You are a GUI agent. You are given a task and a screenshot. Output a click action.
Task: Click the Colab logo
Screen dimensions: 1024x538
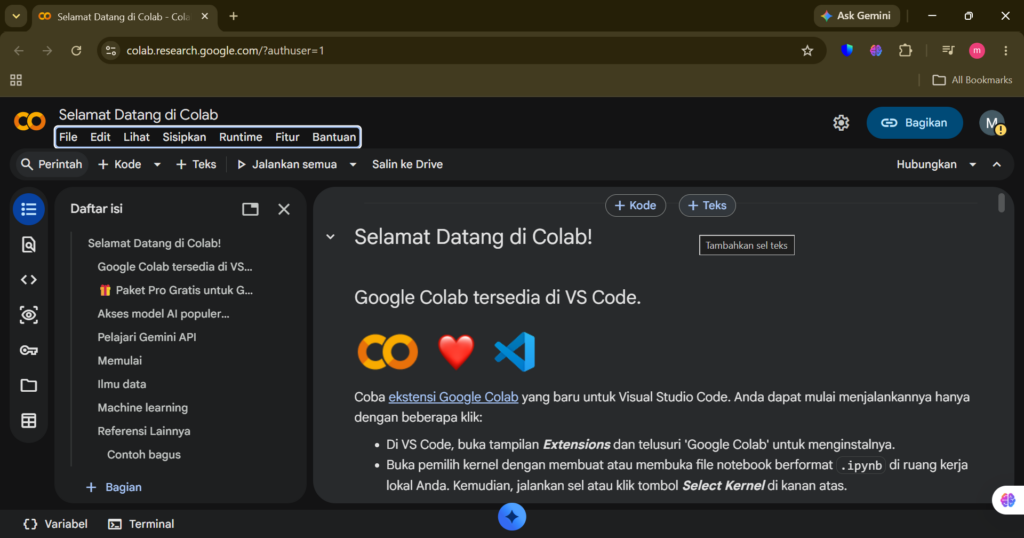29,121
